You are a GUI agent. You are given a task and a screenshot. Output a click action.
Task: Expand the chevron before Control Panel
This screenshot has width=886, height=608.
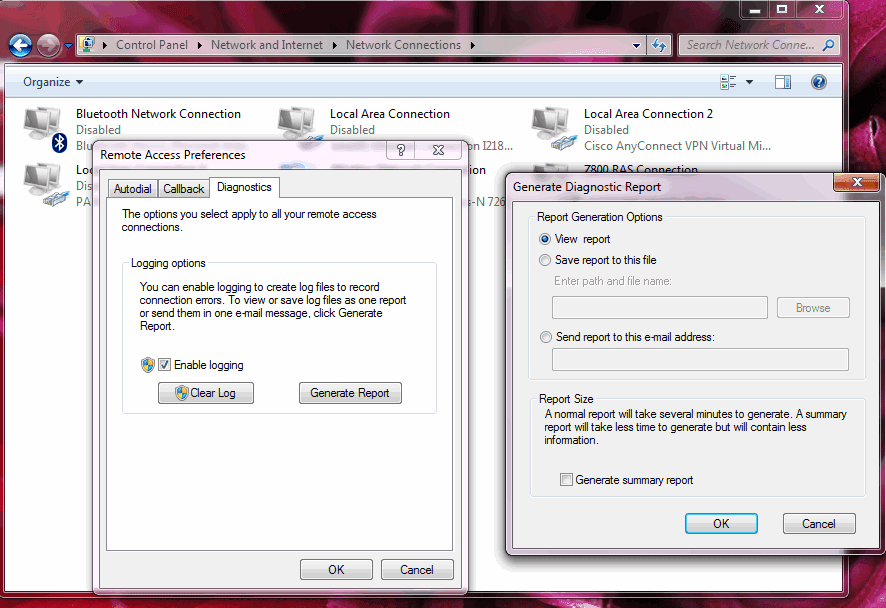pos(105,45)
